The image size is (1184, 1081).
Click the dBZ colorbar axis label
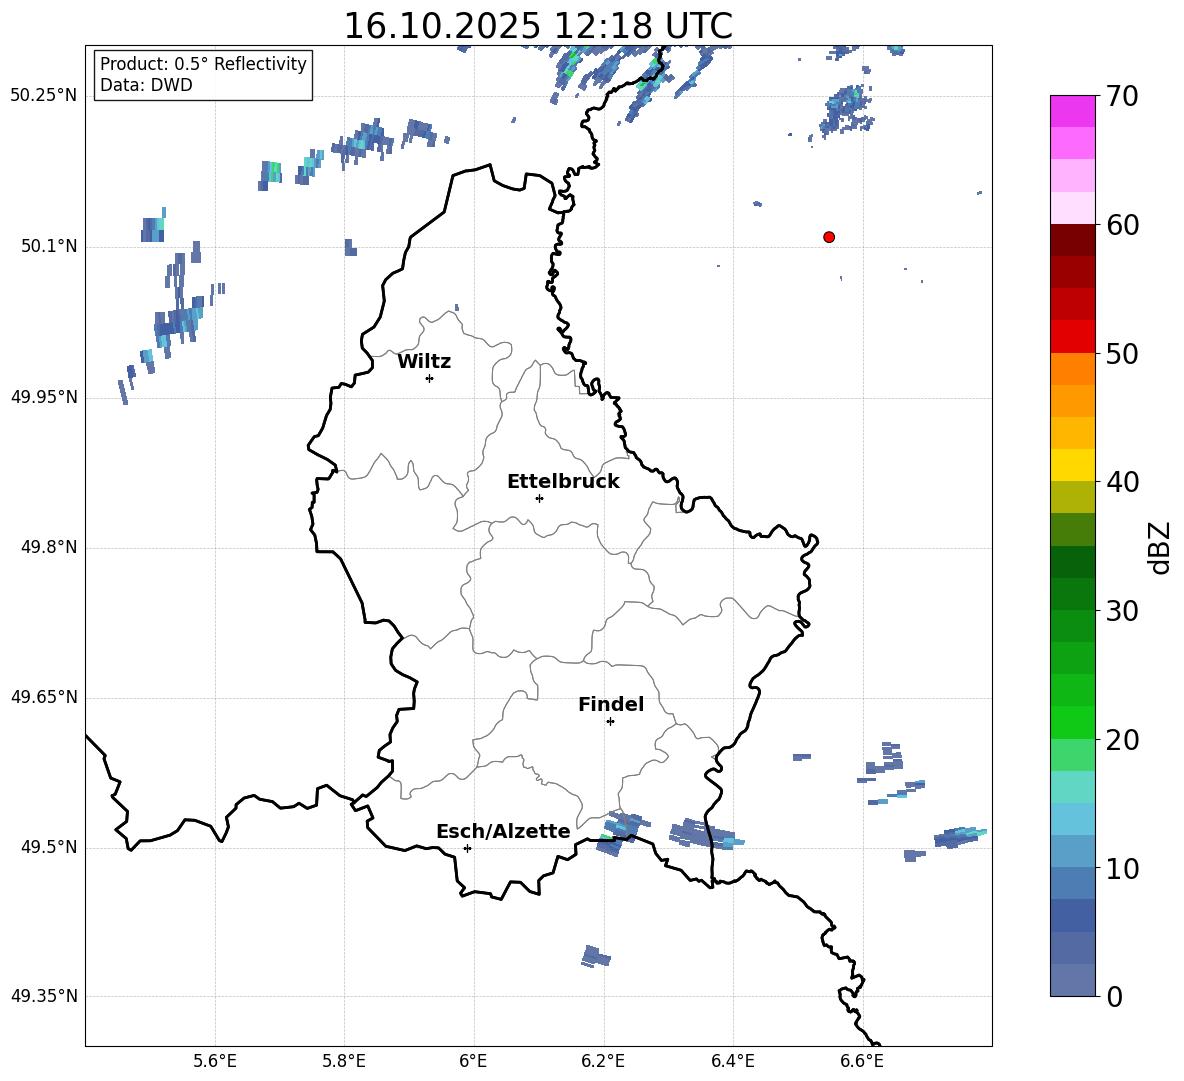click(x=1159, y=547)
